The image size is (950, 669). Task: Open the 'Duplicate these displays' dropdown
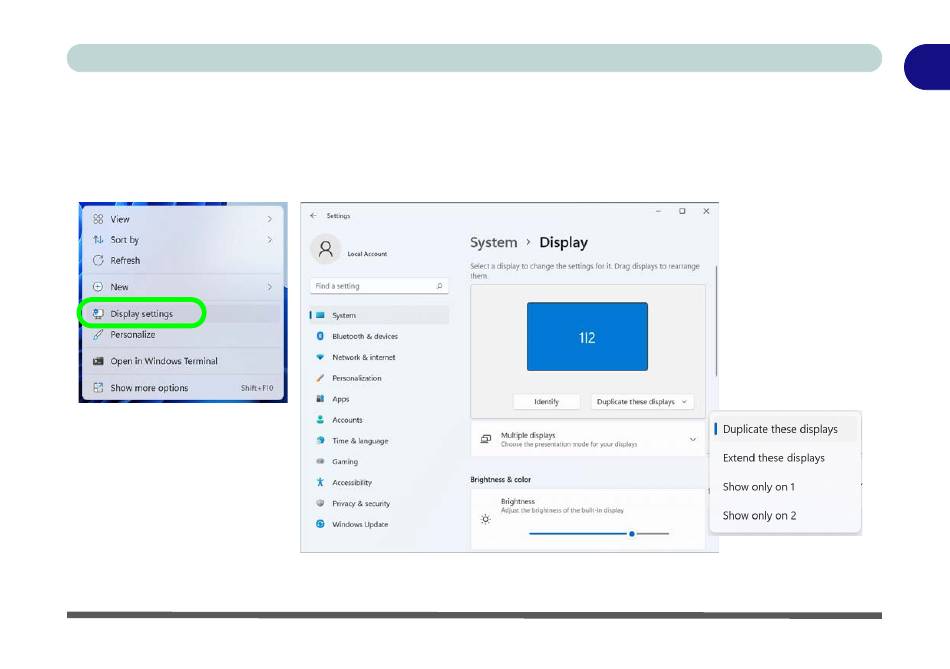(x=641, y=402)
